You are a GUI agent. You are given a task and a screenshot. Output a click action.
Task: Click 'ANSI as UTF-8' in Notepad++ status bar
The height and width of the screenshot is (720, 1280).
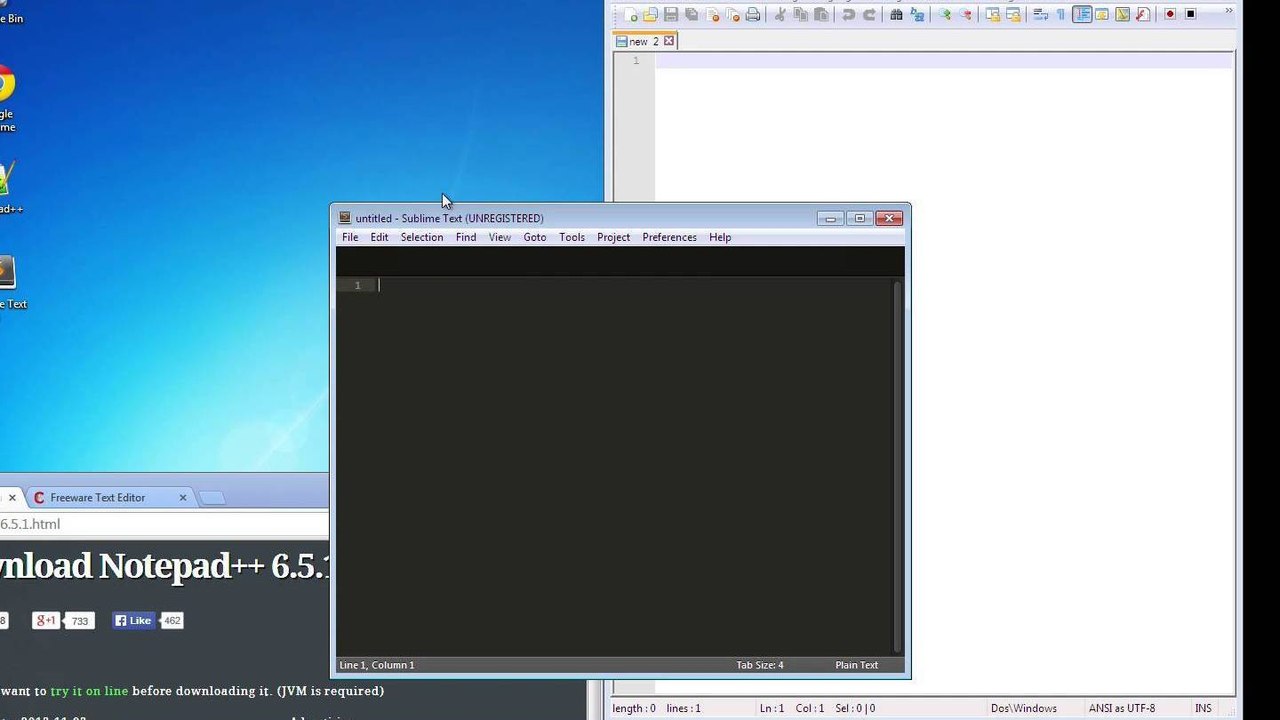pyautogui.click(x=1122, y=708)
